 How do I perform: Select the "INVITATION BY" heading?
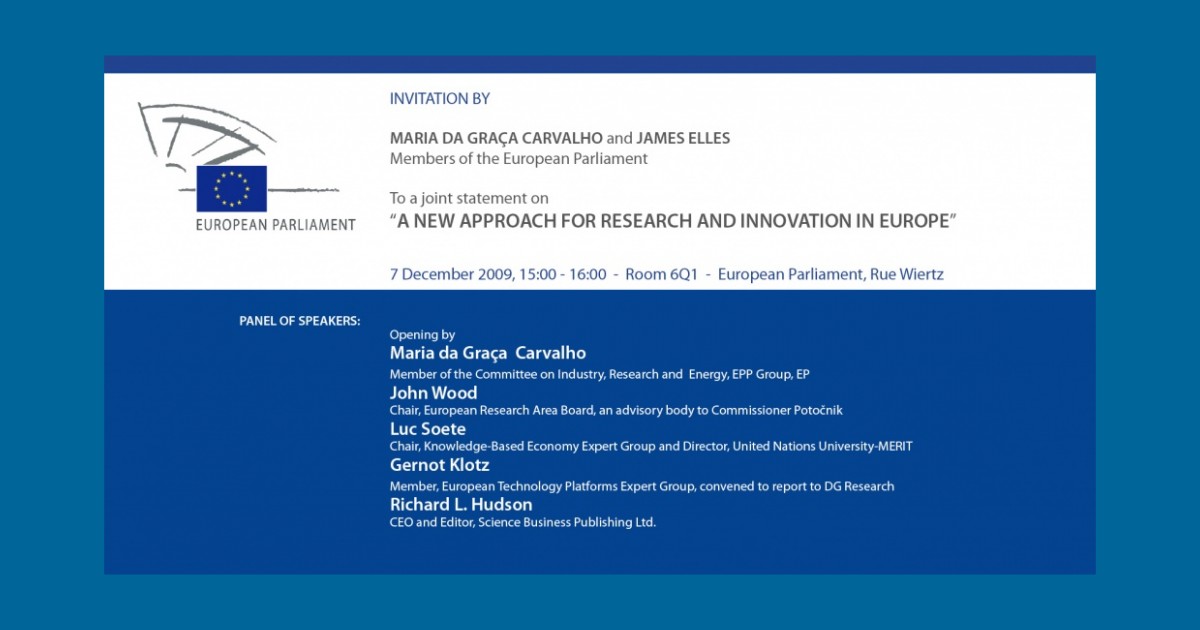440,99
